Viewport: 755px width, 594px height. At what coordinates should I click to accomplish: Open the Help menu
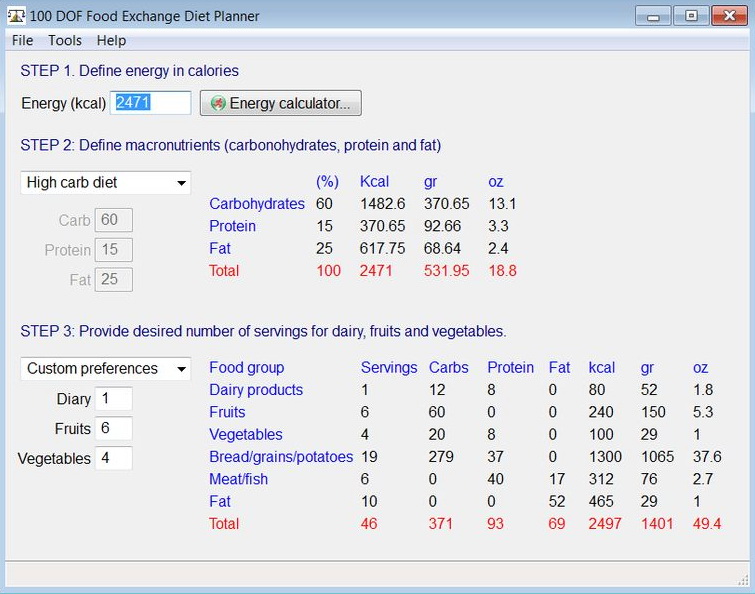tap(111, 40)
